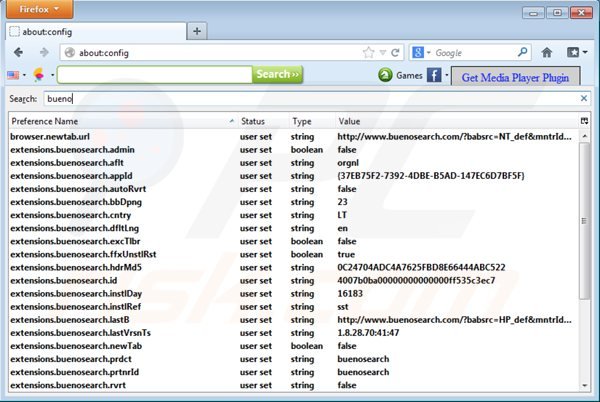Sort by Status column header
The height and width of the screenshot is (402, 600).
262,121
